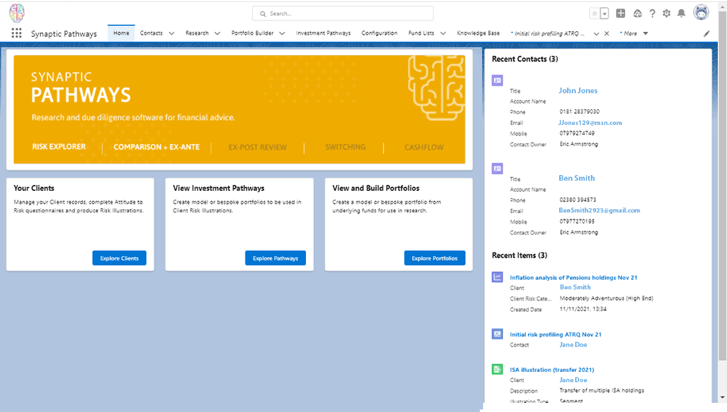Expand the Initial risk profiling tab chevron
The height and width of the screenshot is (412, 727).
pyautogui.click(x=596, y=33)
